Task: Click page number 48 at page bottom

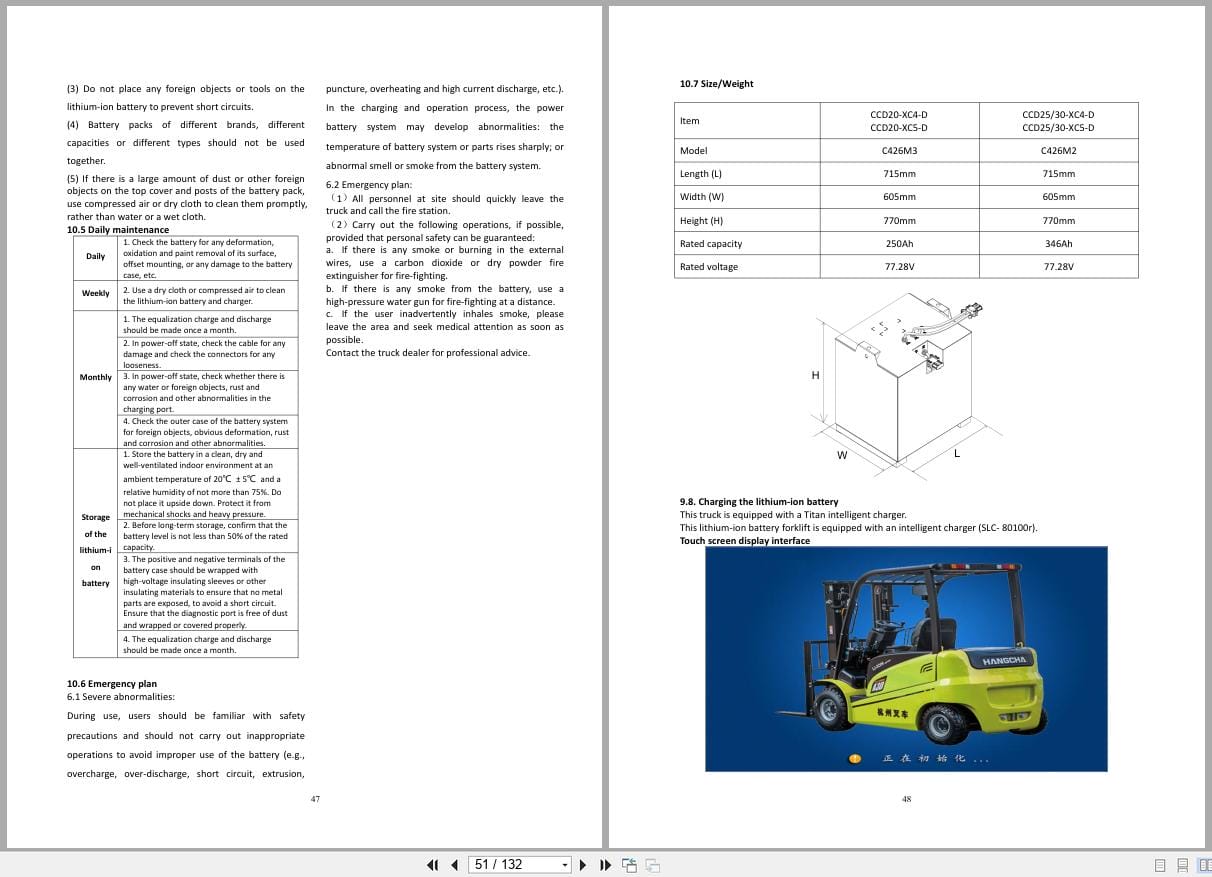Action: 907,799
